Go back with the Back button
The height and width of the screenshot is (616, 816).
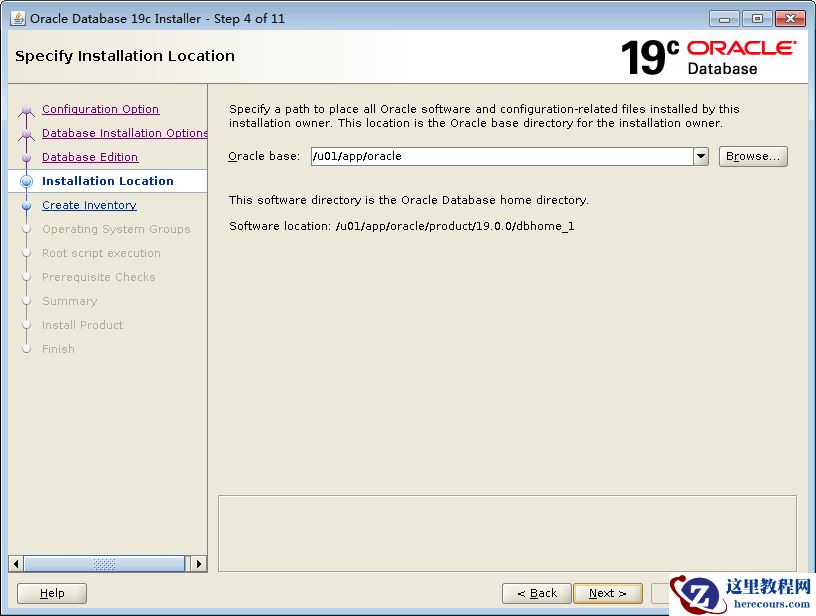coord(537,593)
